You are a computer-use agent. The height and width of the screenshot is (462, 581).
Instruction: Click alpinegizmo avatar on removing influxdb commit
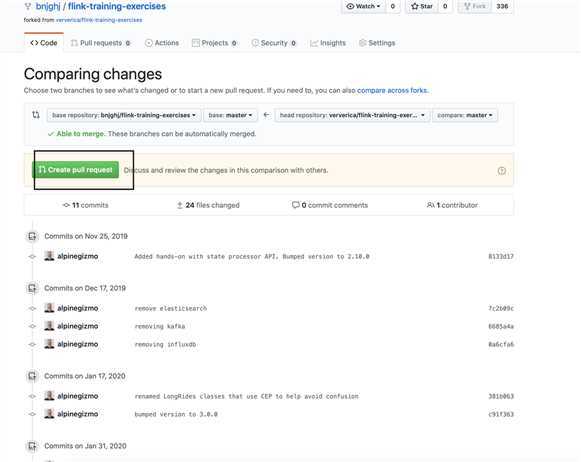click(49, 344)
